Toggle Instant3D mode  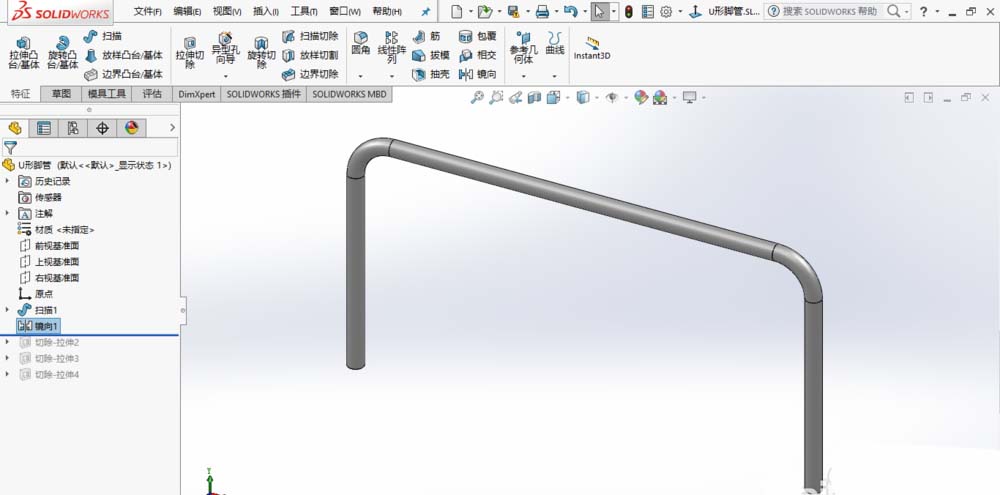tap(592, 48)
